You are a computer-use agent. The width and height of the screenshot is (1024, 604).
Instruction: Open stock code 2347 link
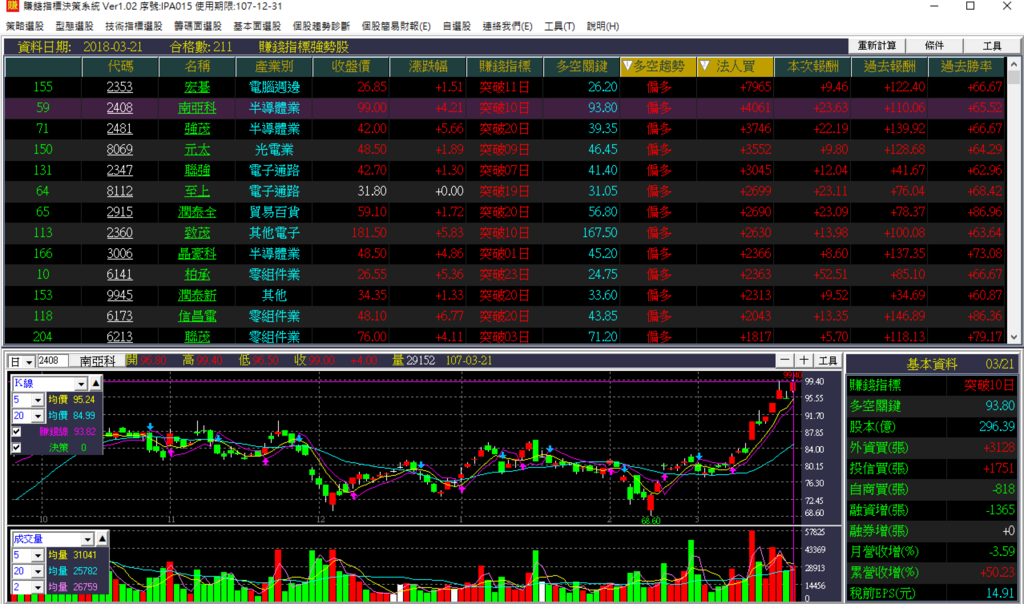(x=120, y=170)
